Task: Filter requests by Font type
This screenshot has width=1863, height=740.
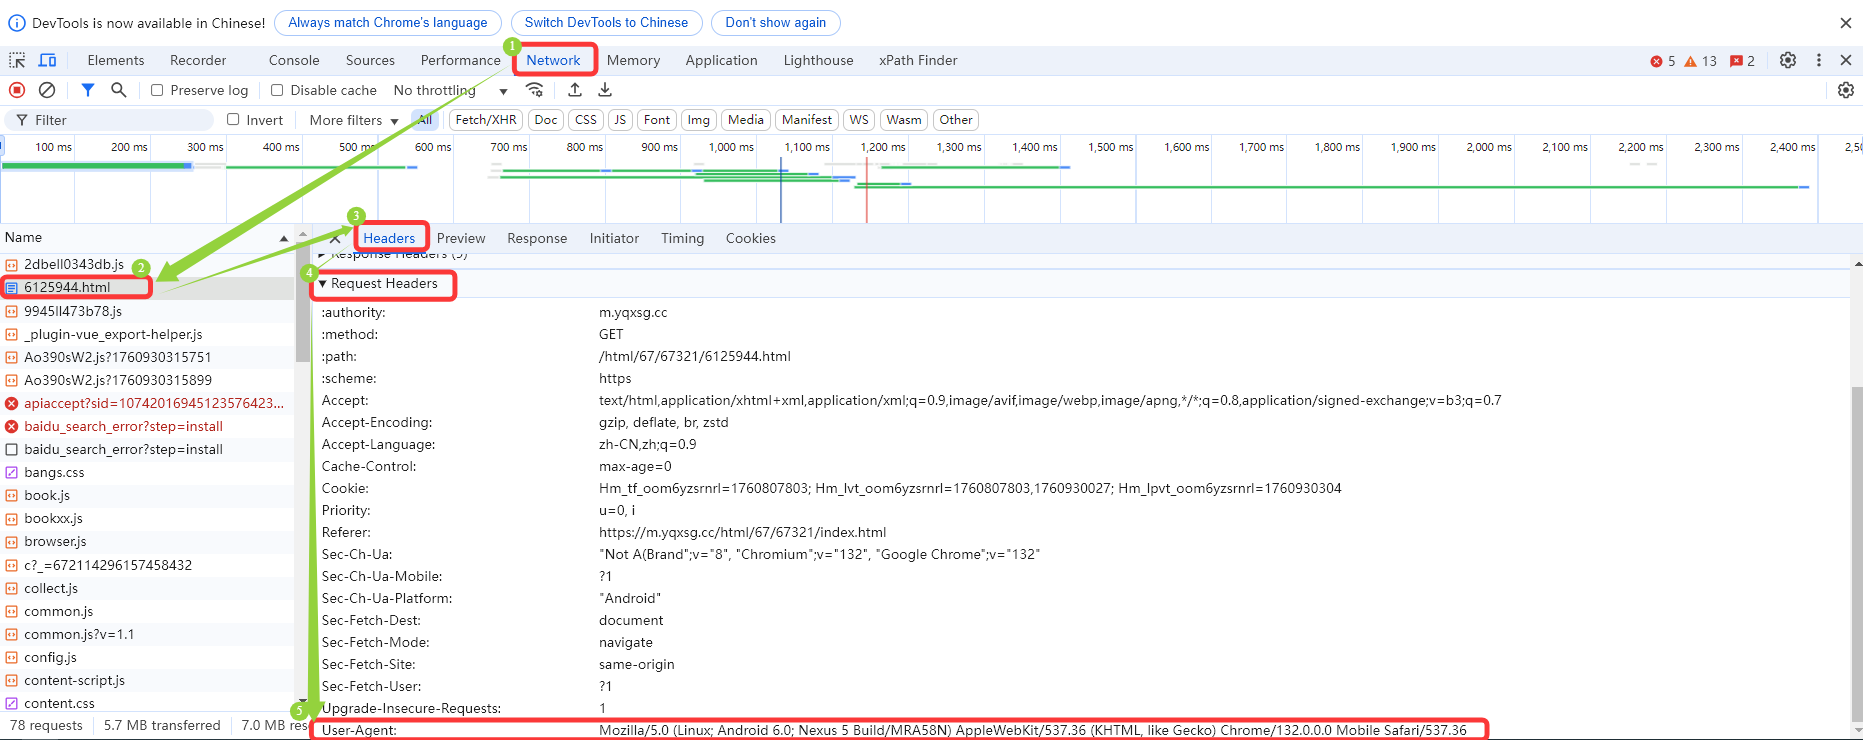Action: click(x=657, y=120)
